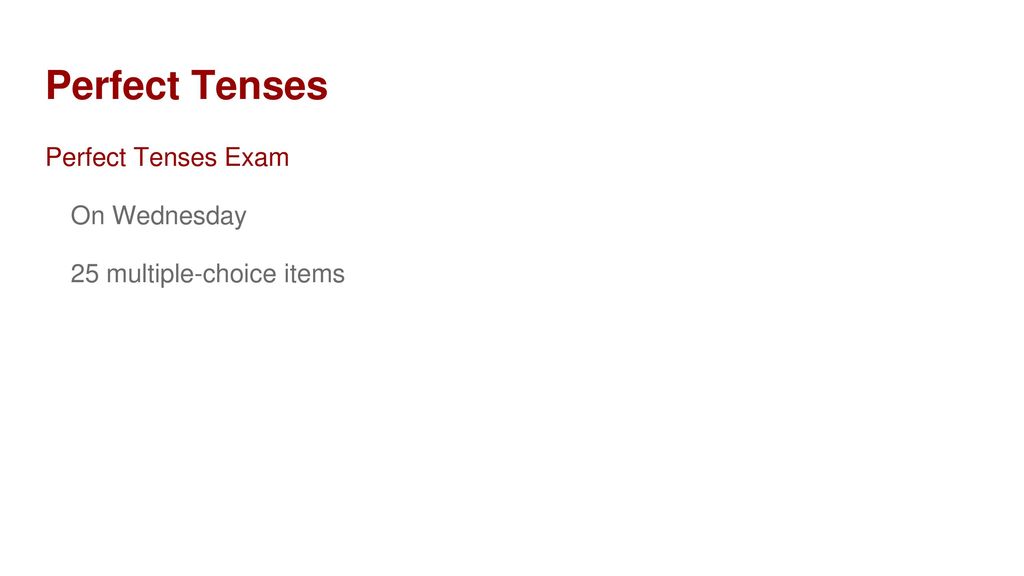Click the word 'Tenses' in the bold title
This screenshot has width=1024, height=576.
coord(259,86)
